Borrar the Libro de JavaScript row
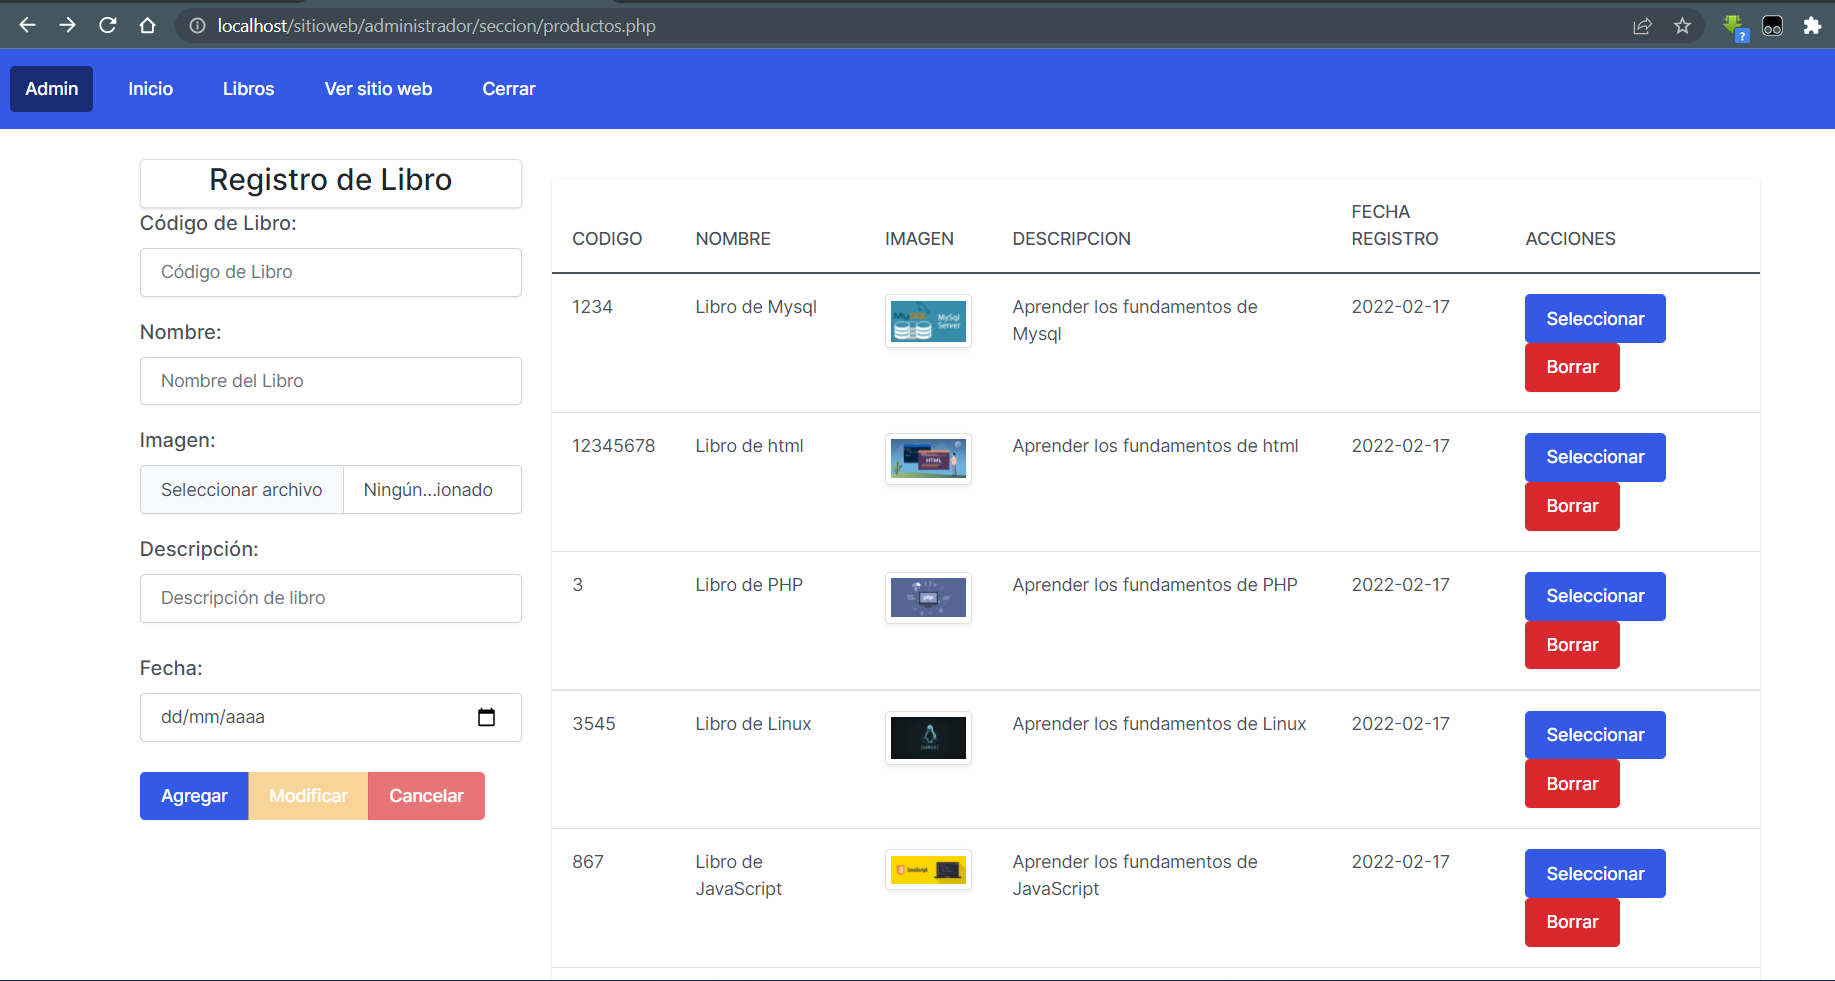 coord(1572,922)
